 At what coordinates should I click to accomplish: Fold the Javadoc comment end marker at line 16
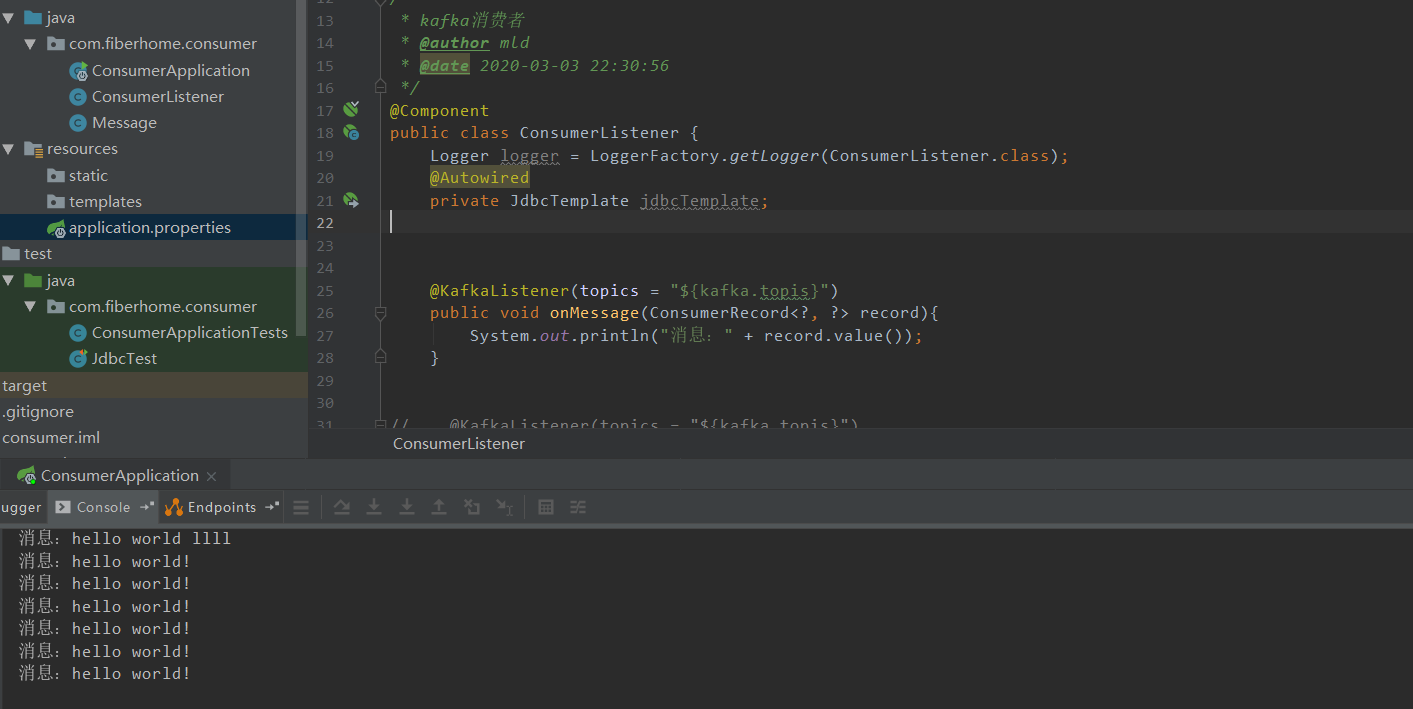click(380, 87)
